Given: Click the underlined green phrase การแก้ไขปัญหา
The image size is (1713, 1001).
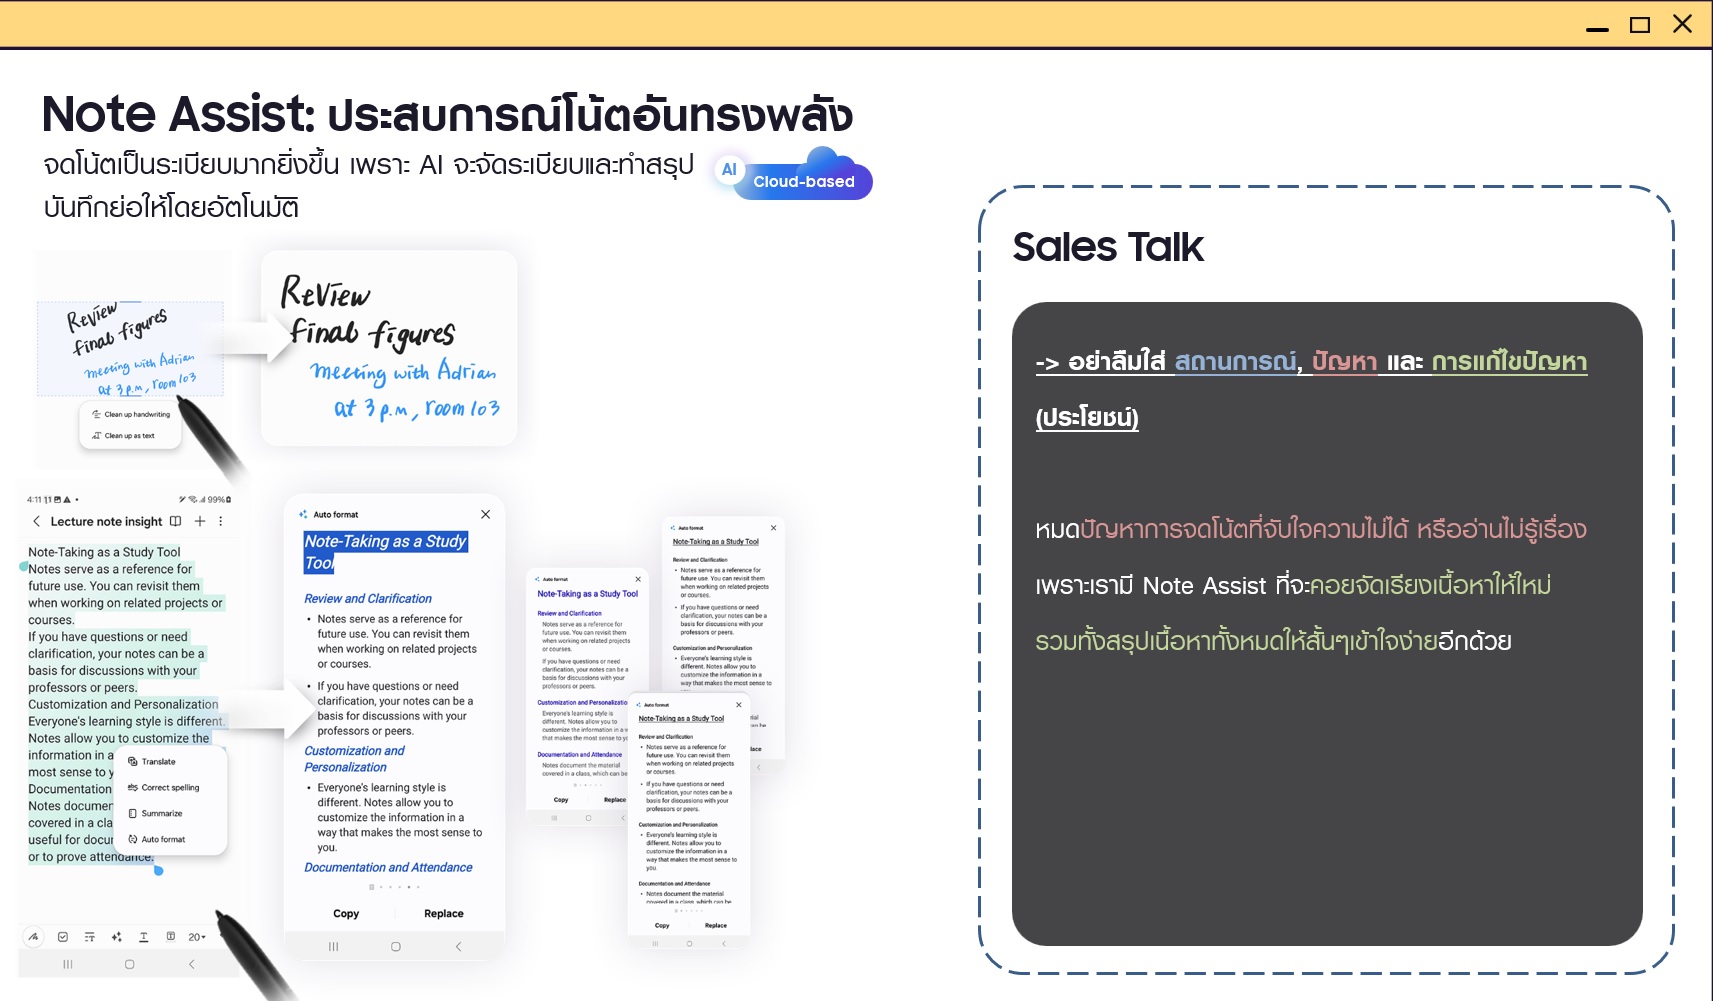Looking at the screenshot, I should click(1509, 361).
